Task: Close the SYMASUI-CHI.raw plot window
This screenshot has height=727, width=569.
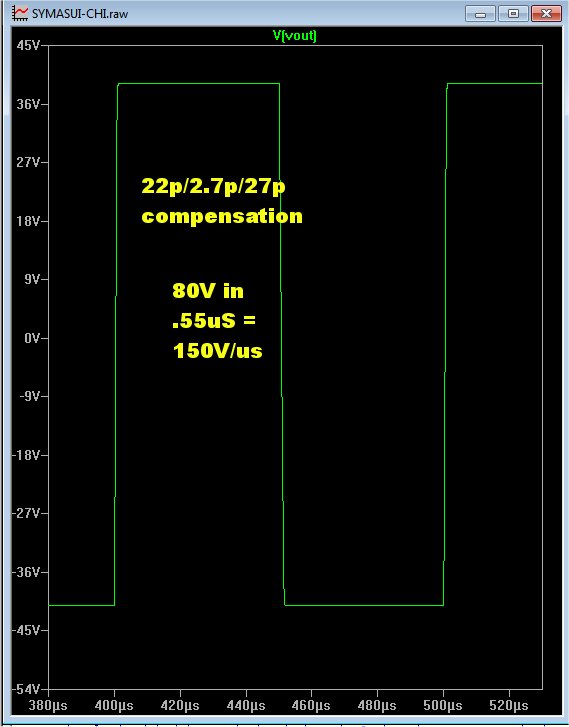Action: click(546, 13)
